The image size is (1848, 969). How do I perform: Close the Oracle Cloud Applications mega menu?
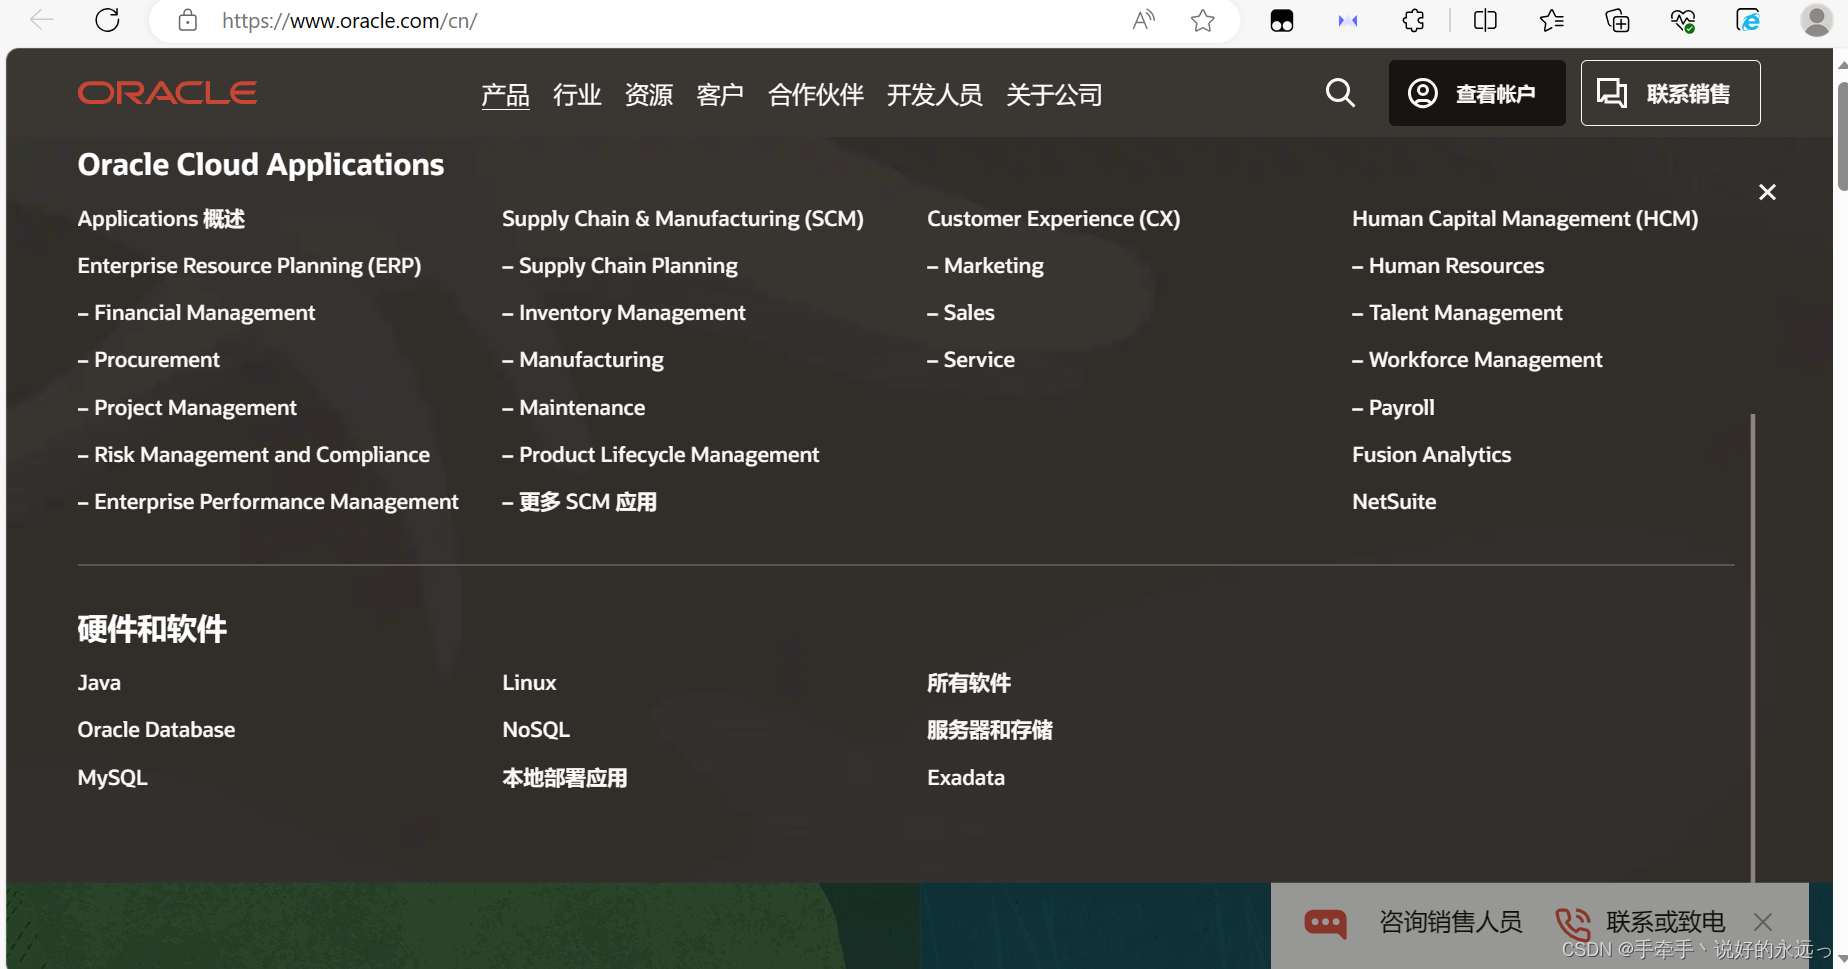(1766, 191)
